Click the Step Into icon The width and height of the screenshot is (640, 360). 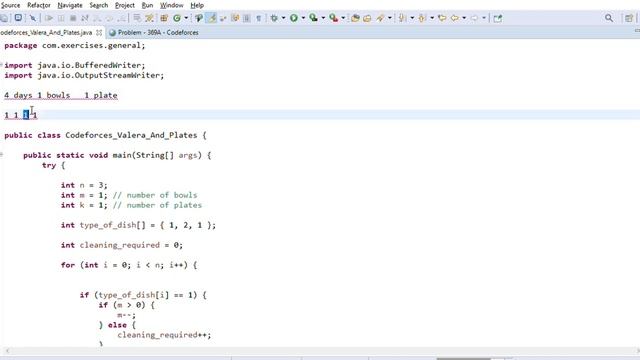(98, 18)
